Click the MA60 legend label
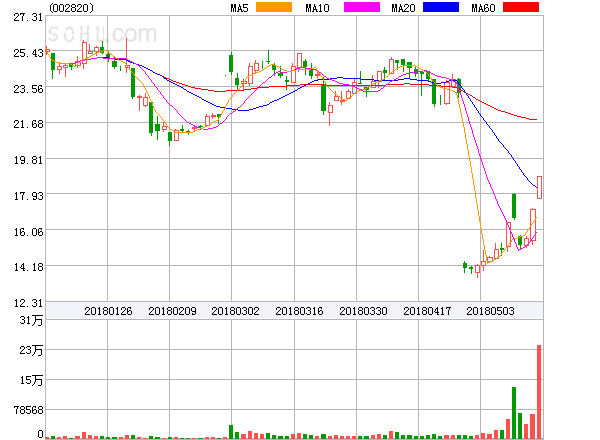Viewport: 600px width, 440px height. [x=483, y=8]
